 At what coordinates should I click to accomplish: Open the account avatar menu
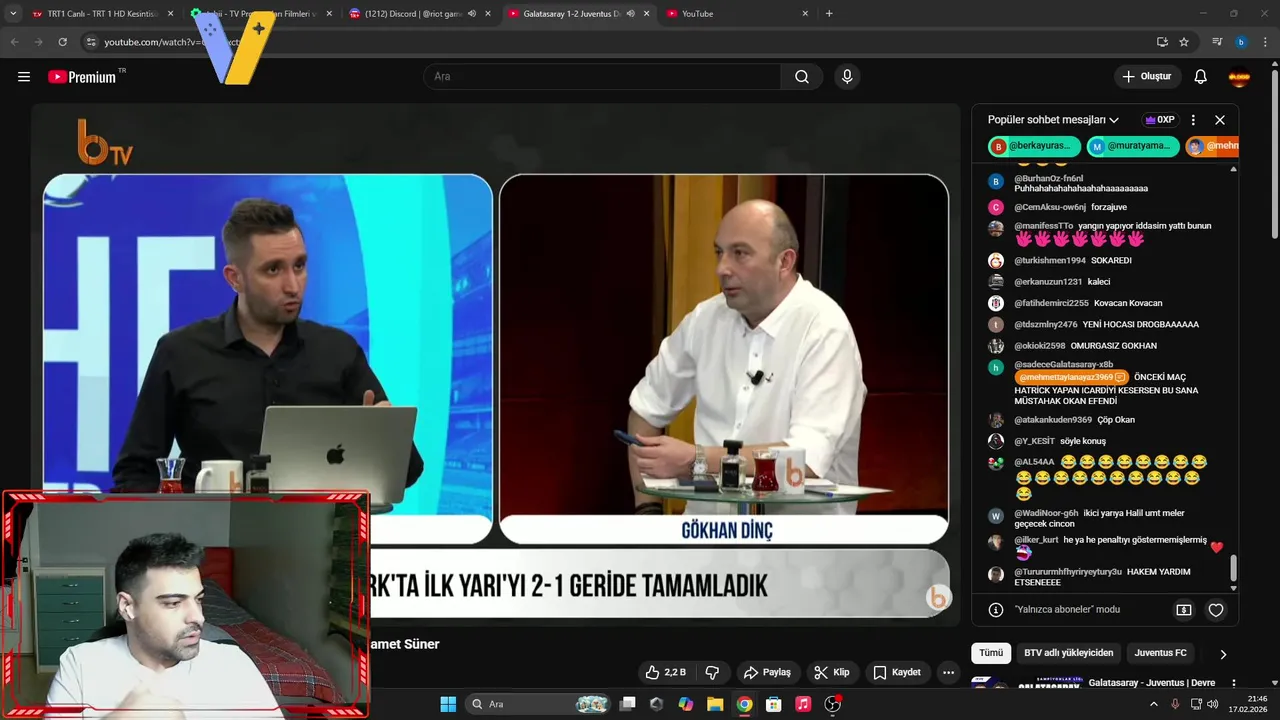(x=1239, y=77)
